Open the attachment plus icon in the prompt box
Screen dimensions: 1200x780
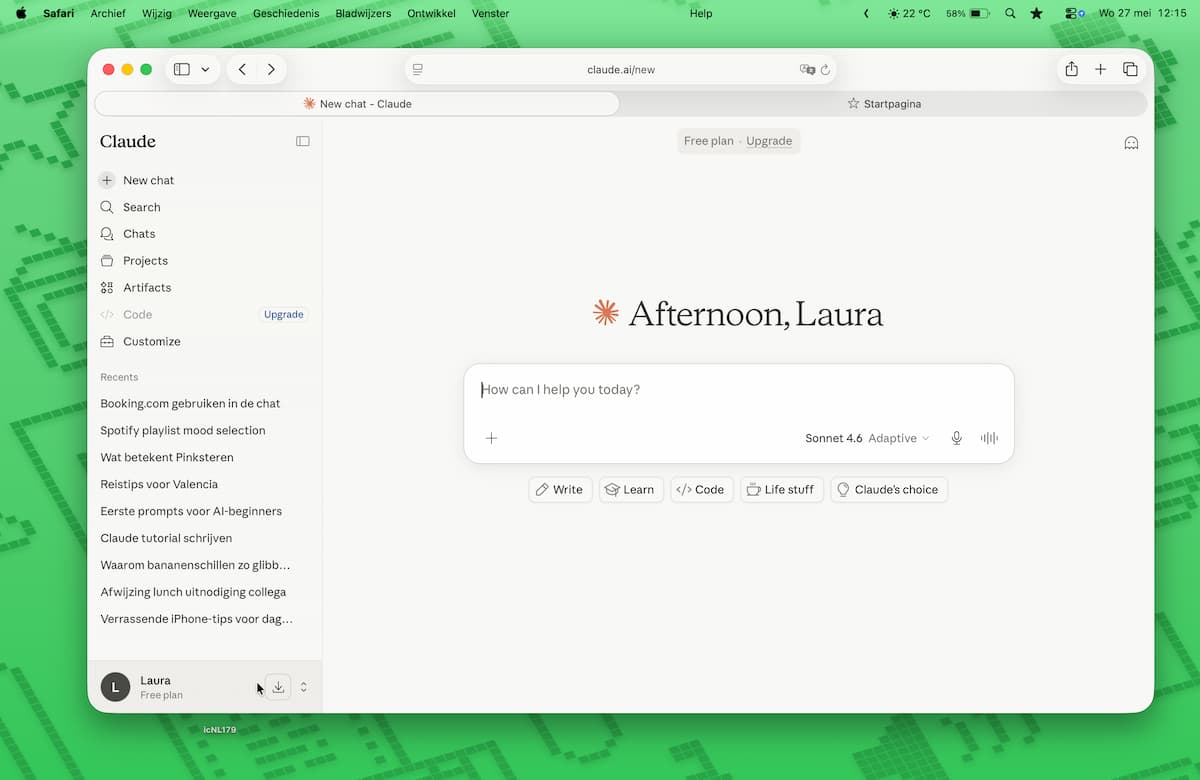coord(491,438)
